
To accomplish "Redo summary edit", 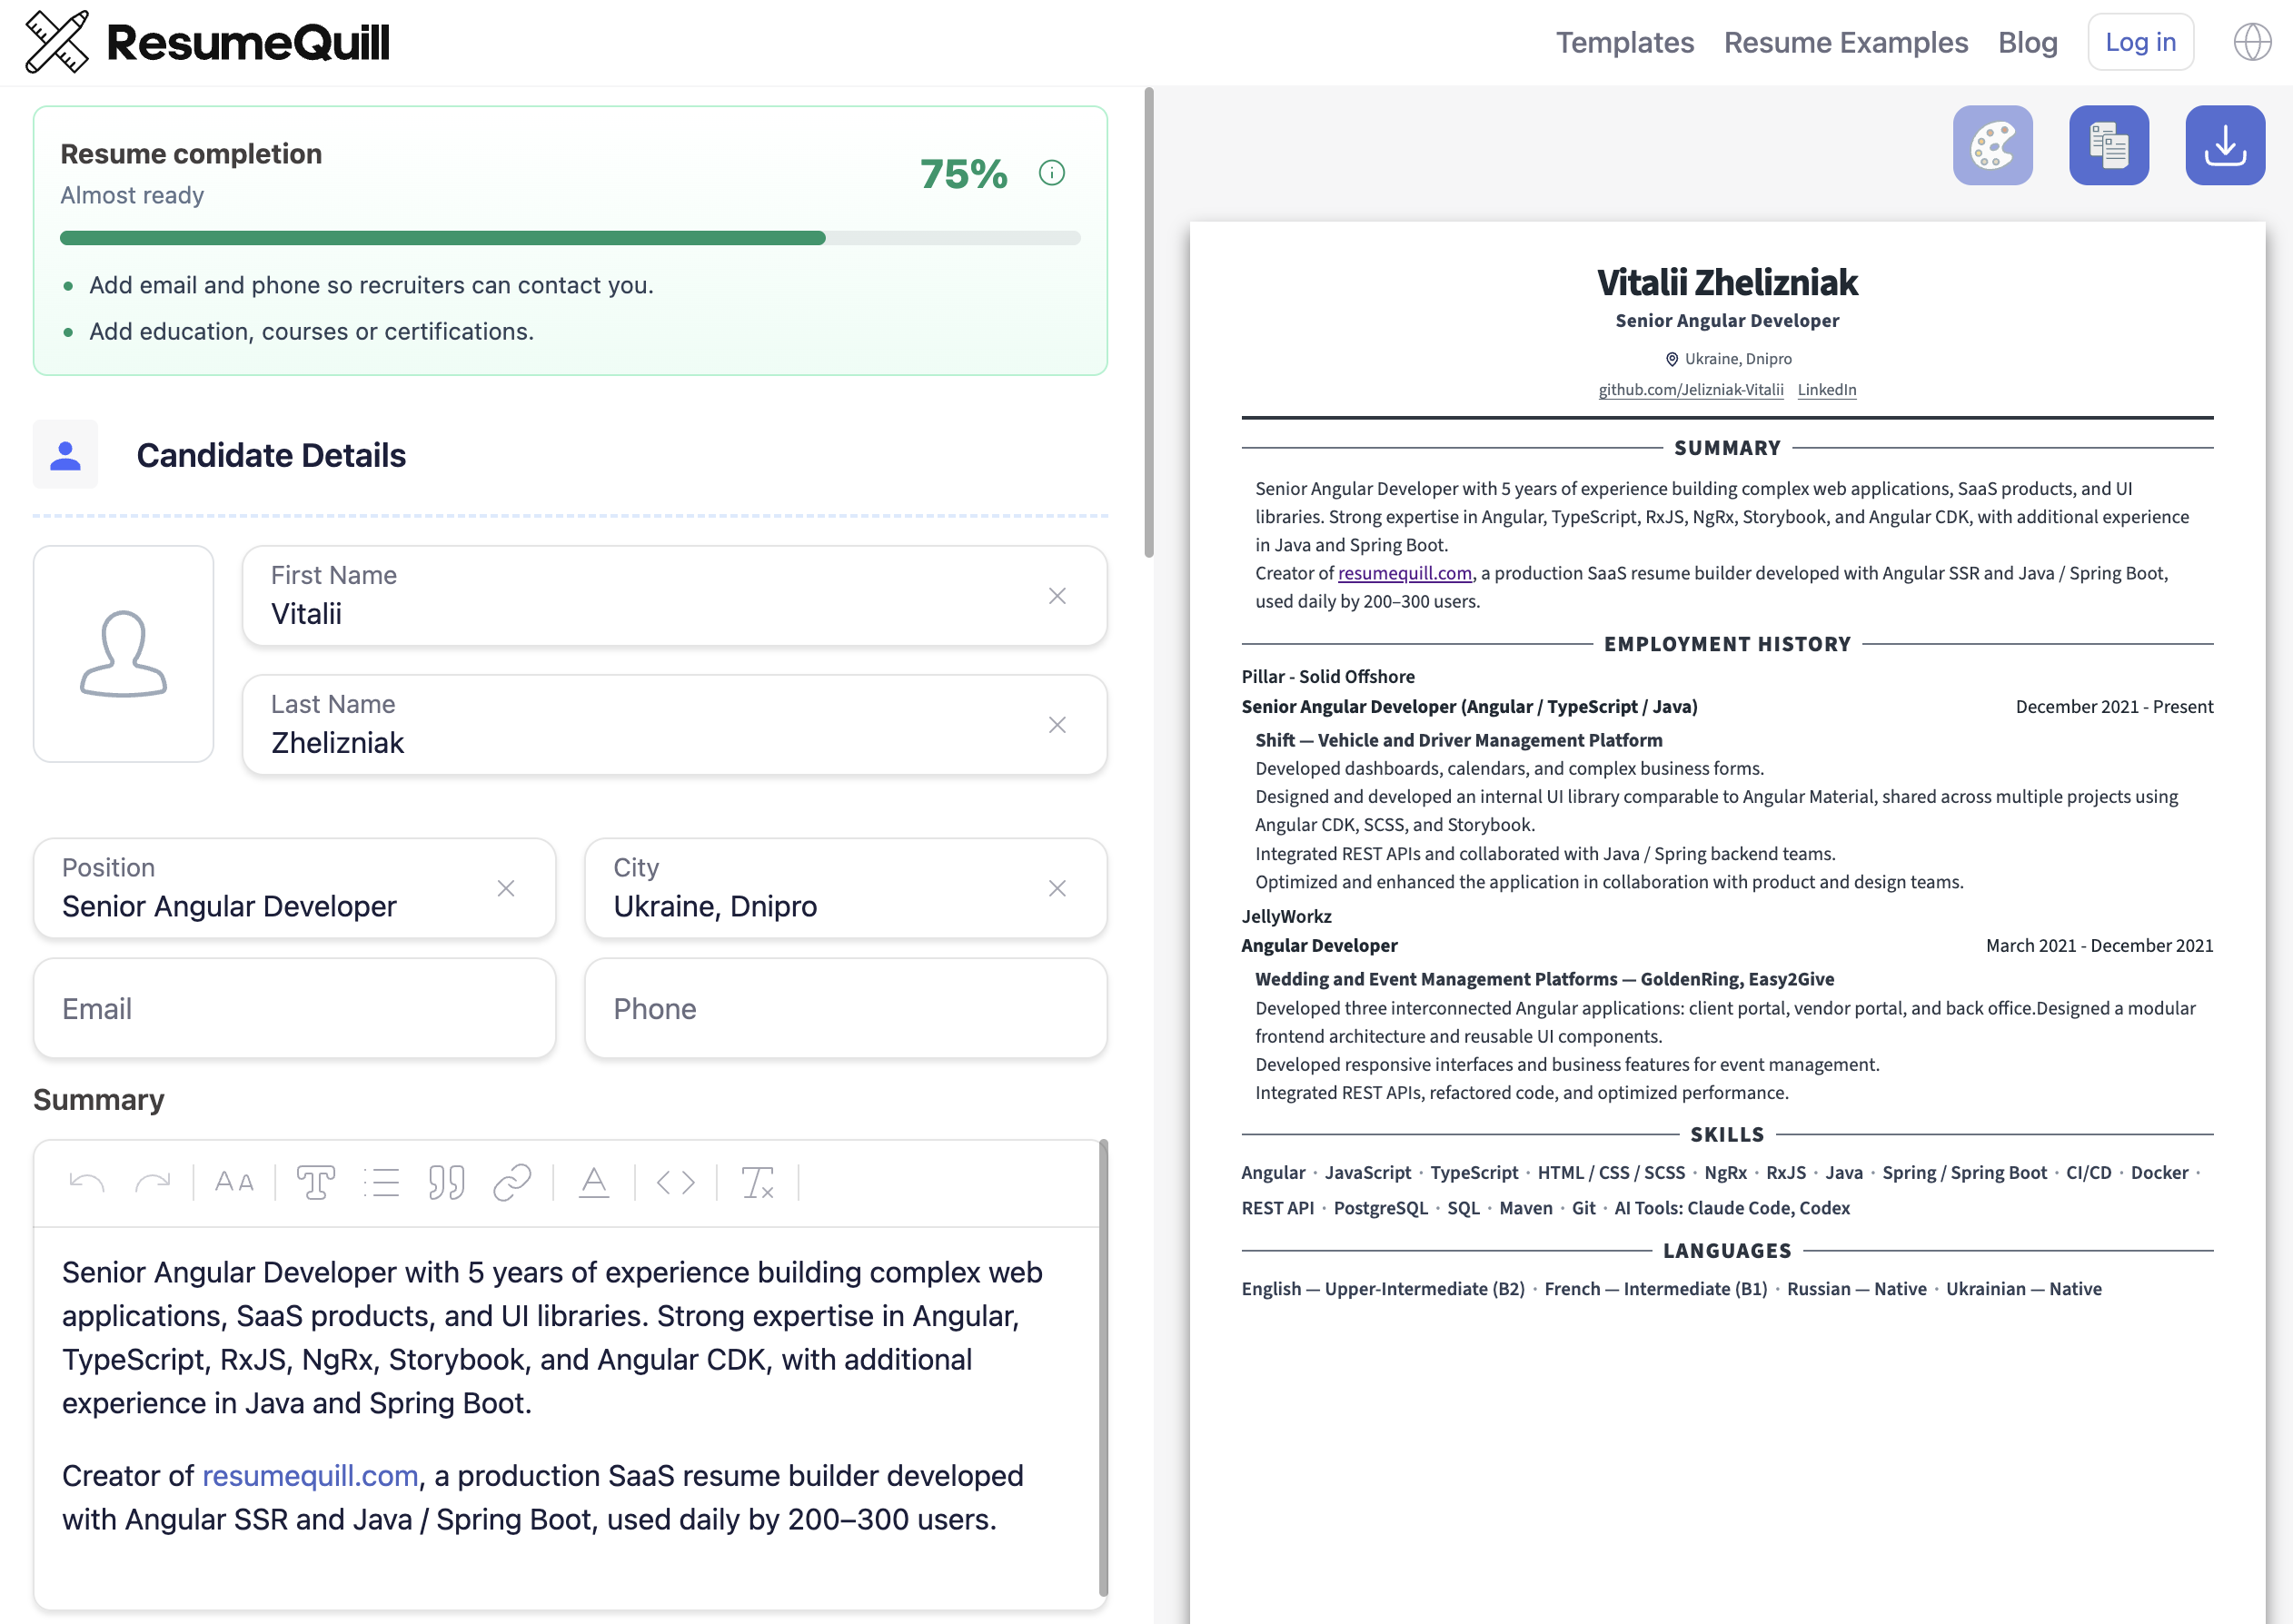I will click(152, 1183).
